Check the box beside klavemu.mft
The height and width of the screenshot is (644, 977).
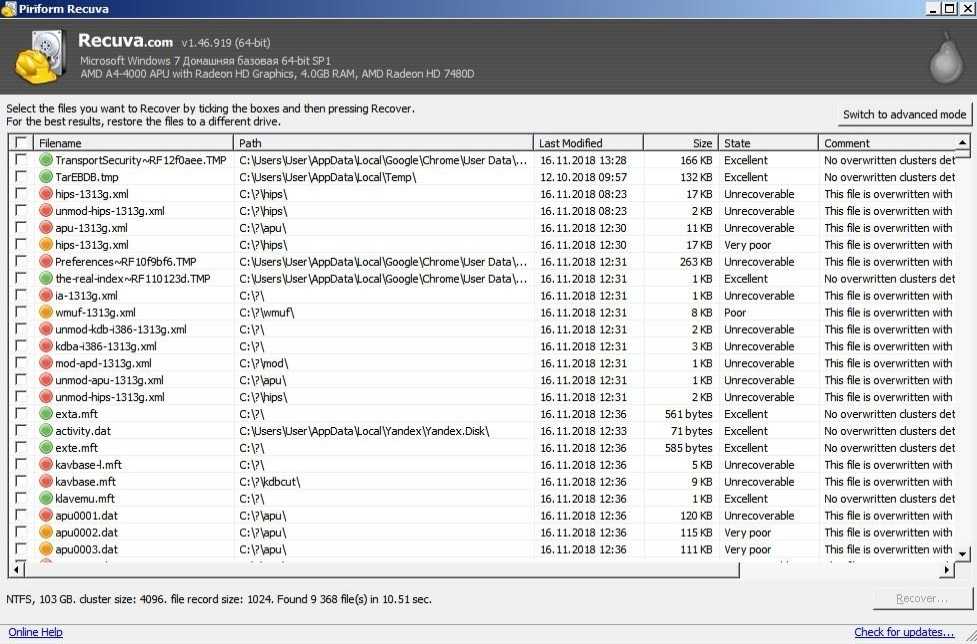click(x=21, y=499)
